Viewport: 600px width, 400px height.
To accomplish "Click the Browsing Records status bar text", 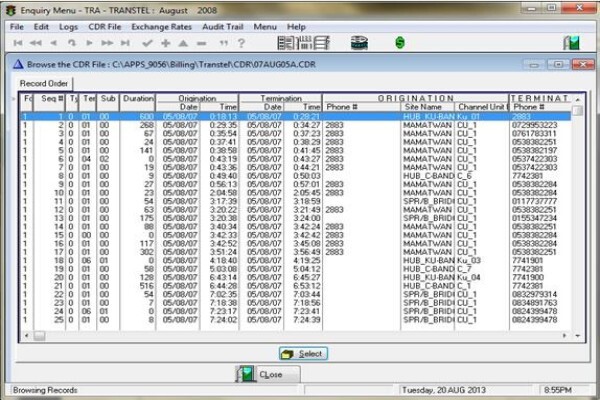I will 45,390.
